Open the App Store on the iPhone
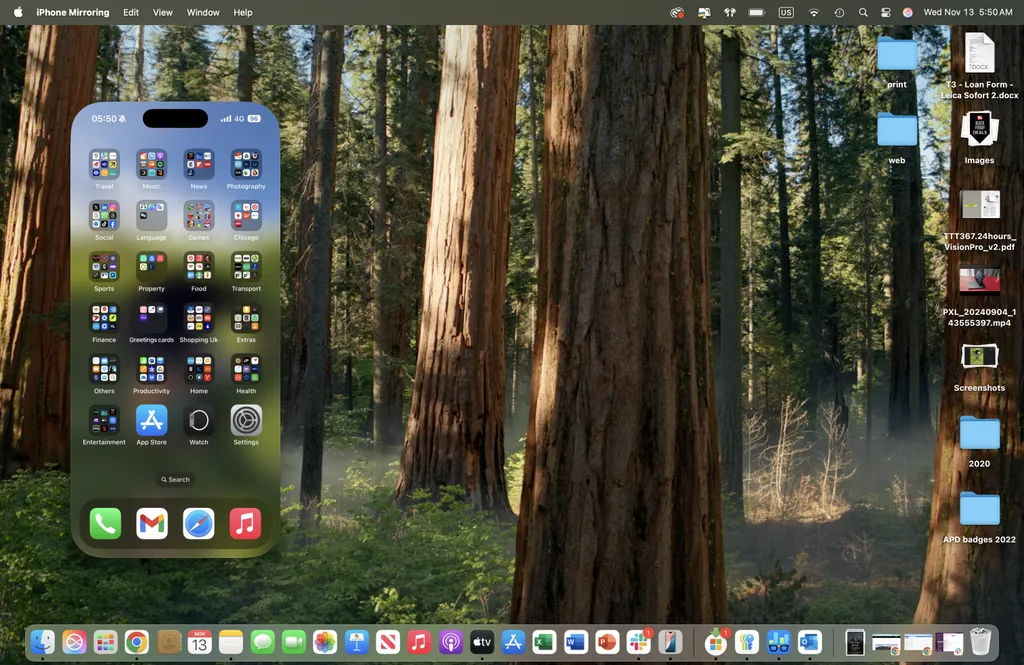1024x665 pixels. [x=151, y=420]
